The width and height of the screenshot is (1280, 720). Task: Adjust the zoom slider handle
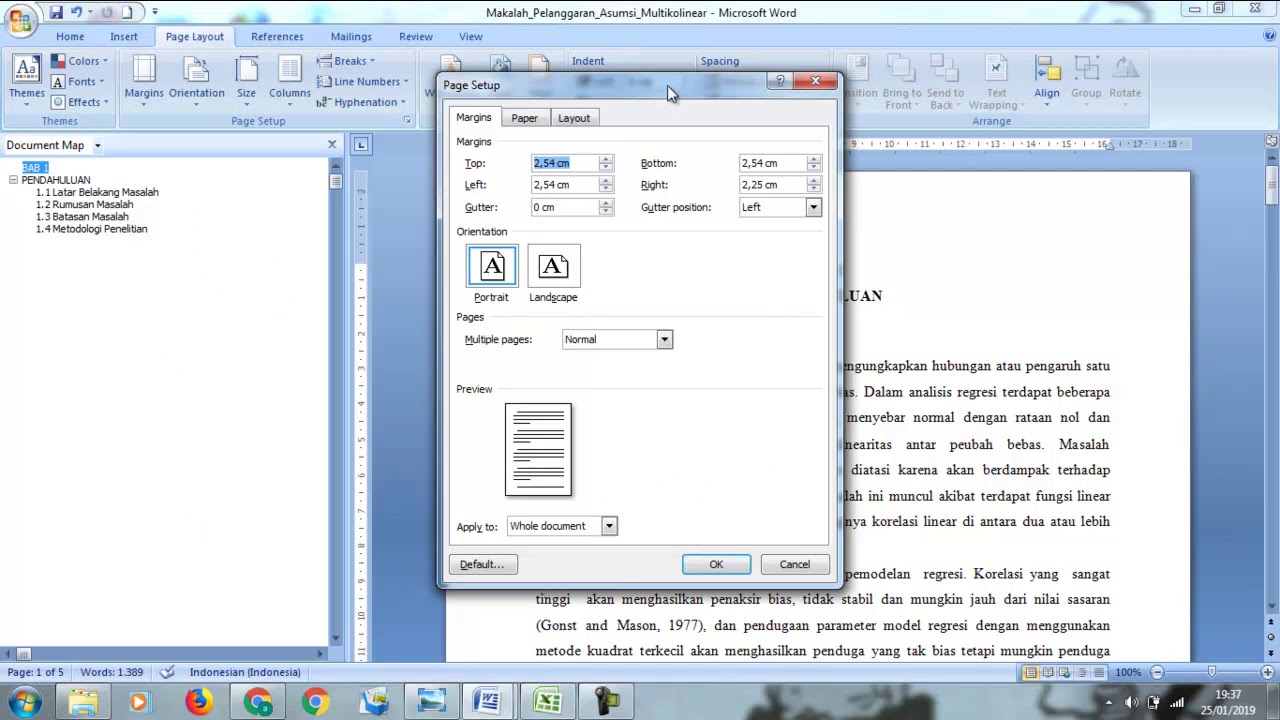point(1212,672)
